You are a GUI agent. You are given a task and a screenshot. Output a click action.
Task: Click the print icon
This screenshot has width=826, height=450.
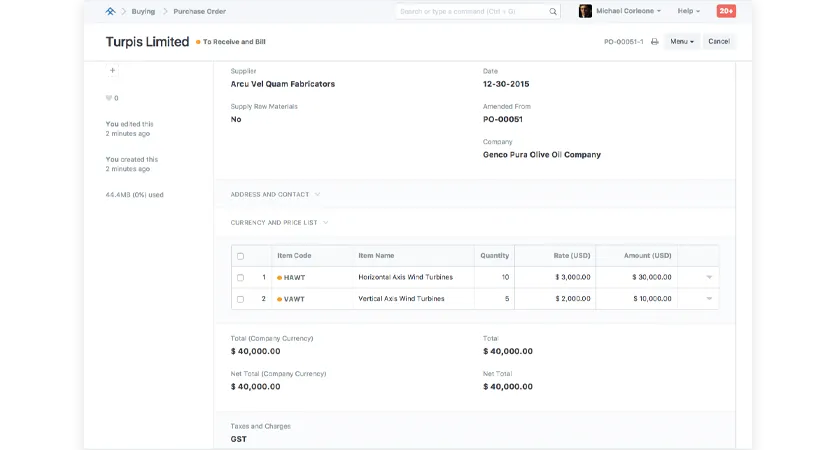tap(655, 42)
